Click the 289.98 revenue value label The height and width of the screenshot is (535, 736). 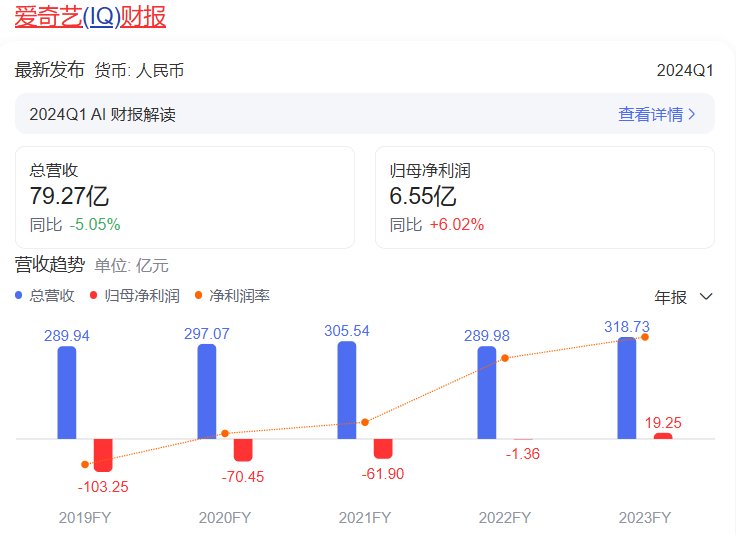pos(487,336)
